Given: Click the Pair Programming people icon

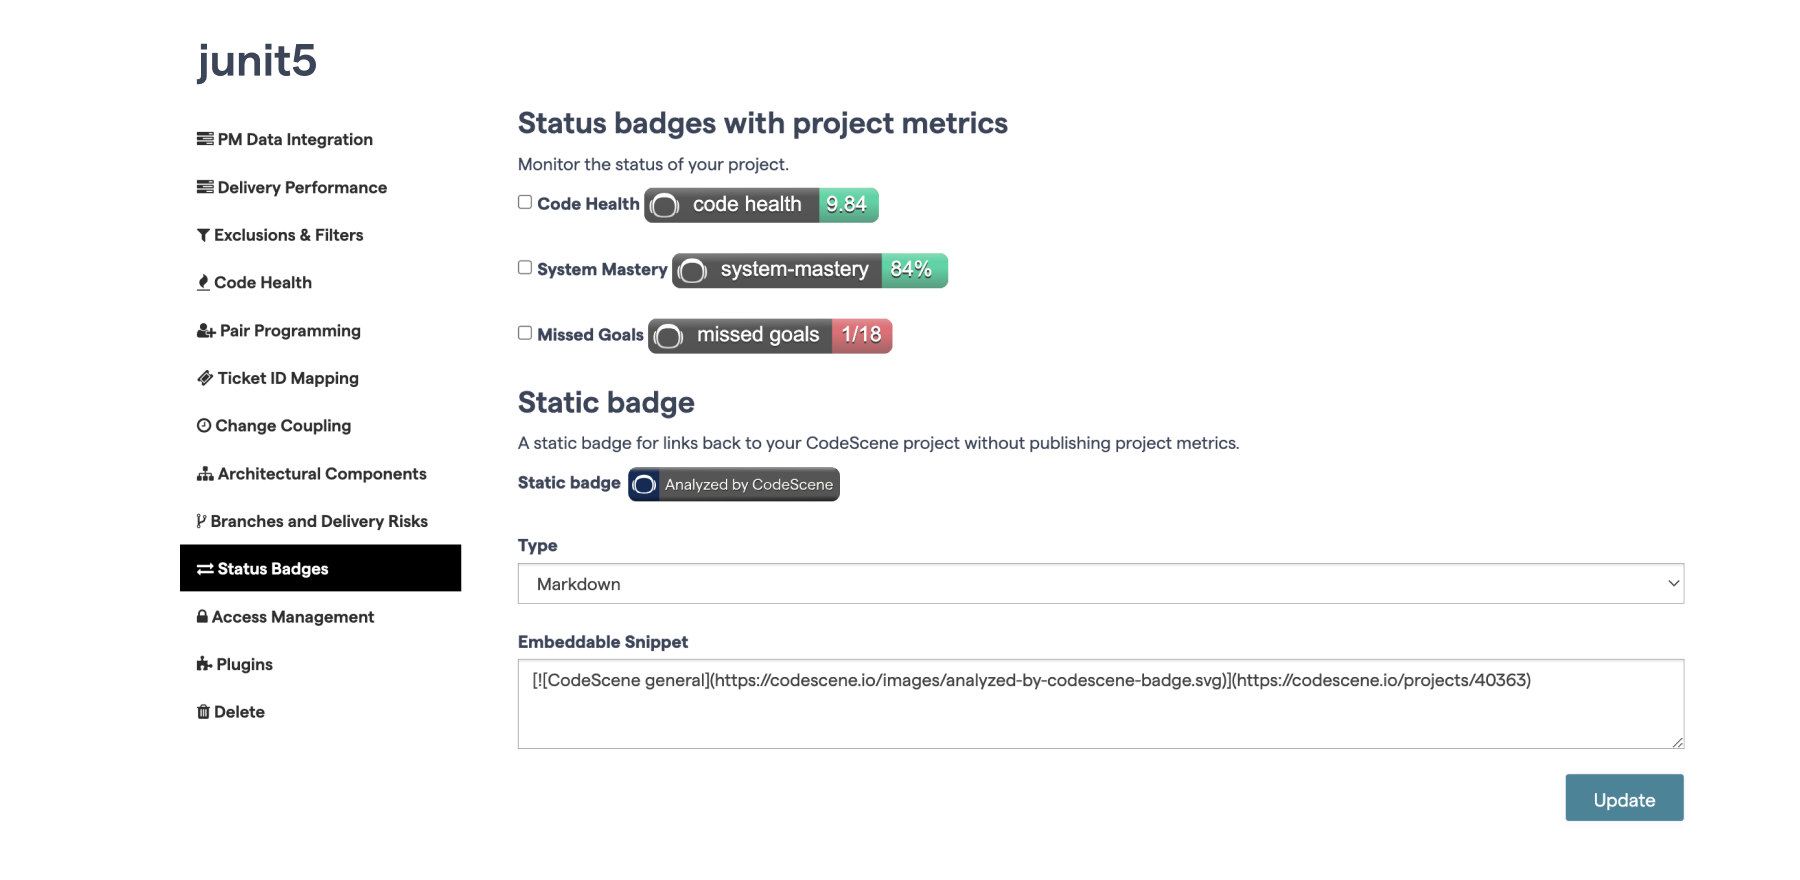Looking at the screenshot, I should (204, 330).
